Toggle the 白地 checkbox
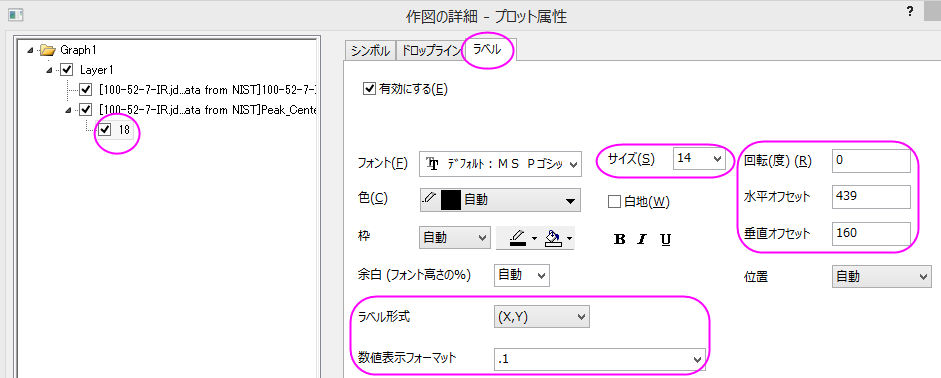941x378 pixels. 614,202
